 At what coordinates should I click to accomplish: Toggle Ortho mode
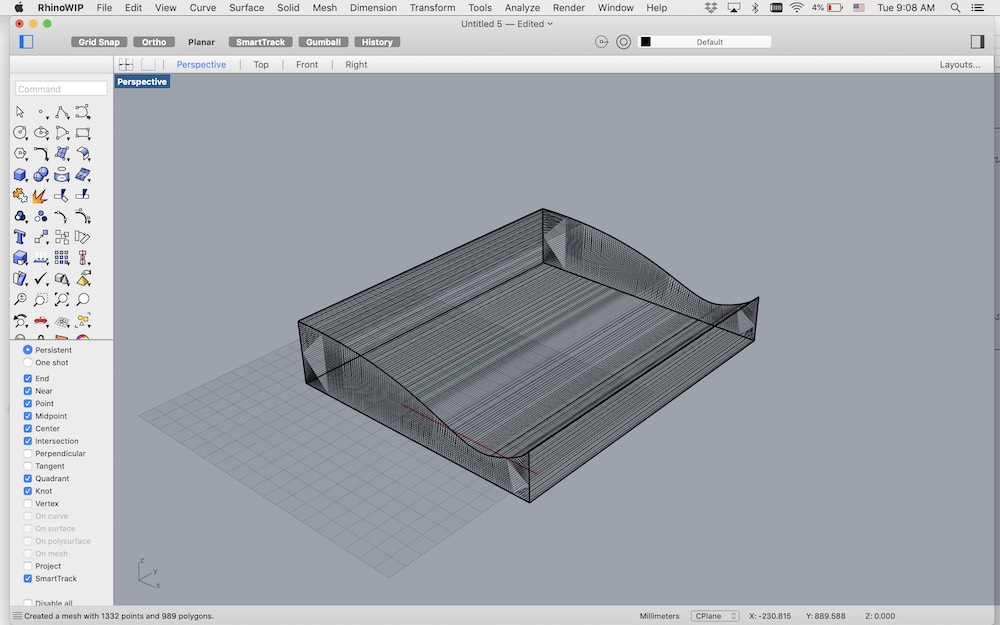point(154,42)
